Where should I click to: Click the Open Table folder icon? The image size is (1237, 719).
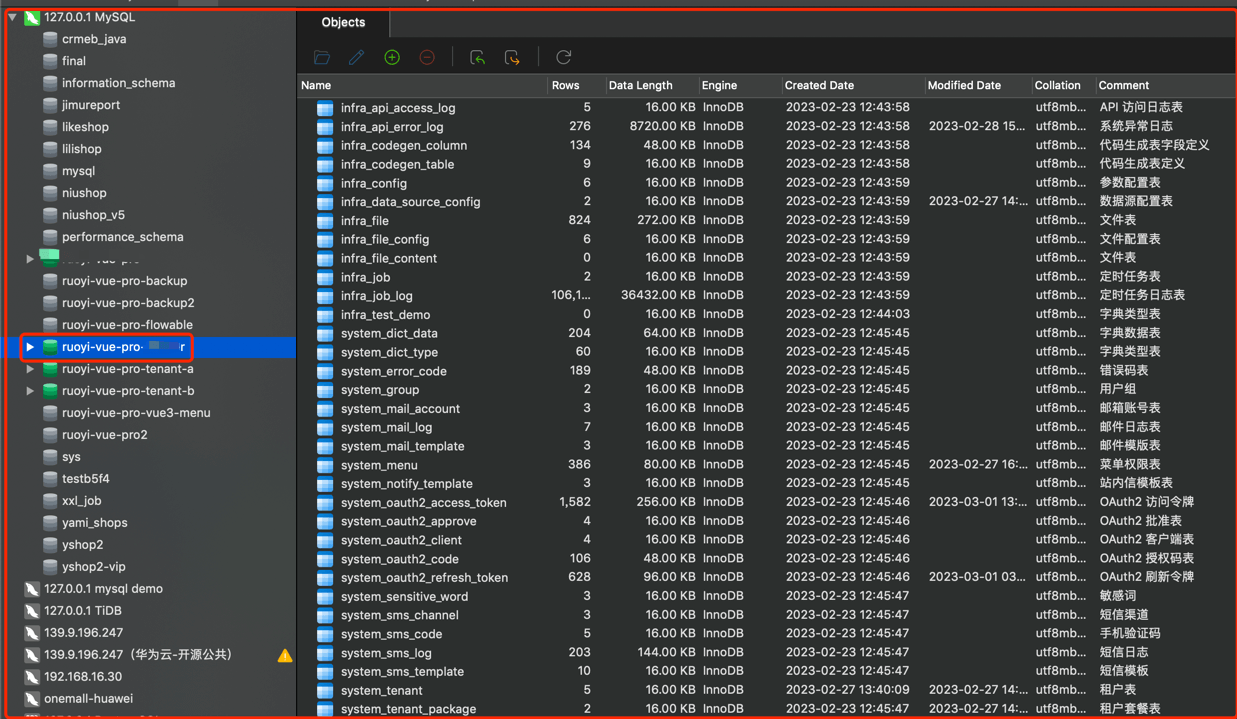point(322,58)
